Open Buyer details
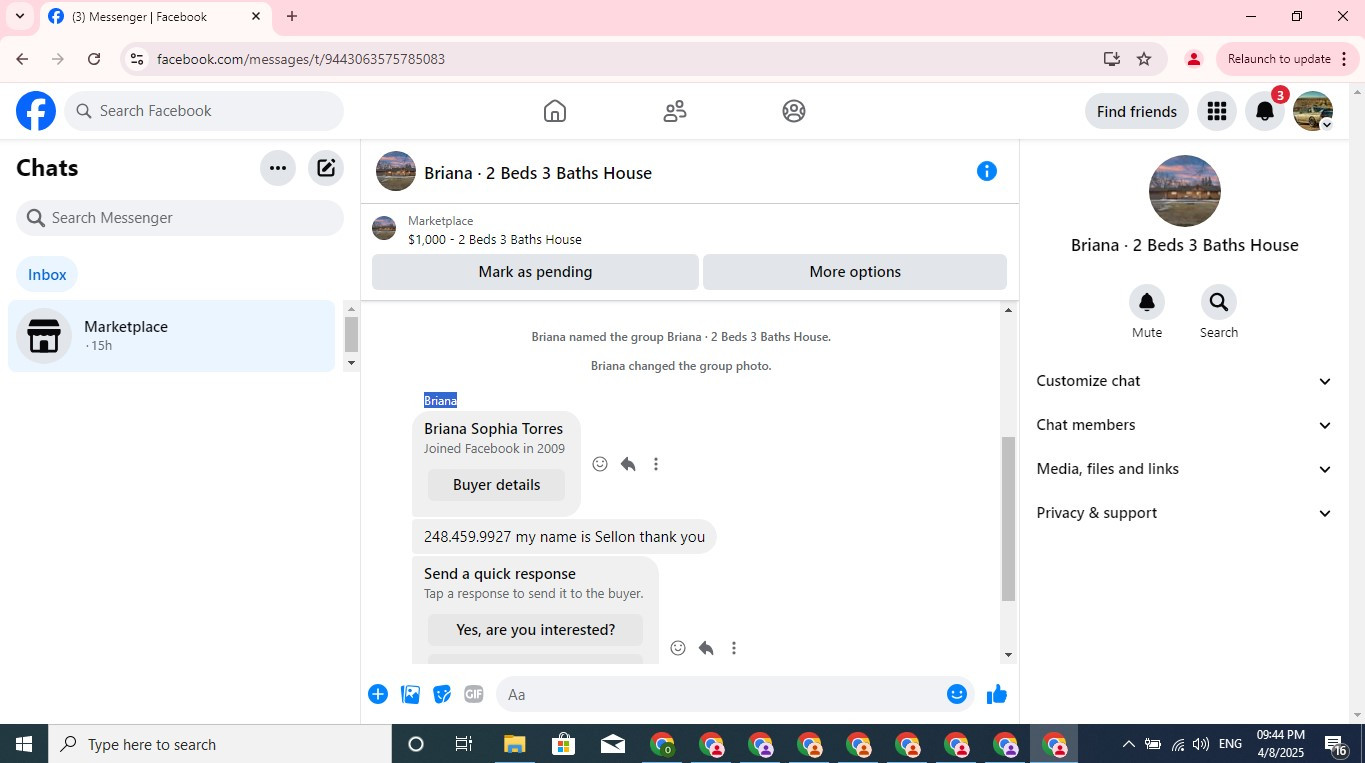The height and width of the screenshot is (763, 1365). point(496,485)
